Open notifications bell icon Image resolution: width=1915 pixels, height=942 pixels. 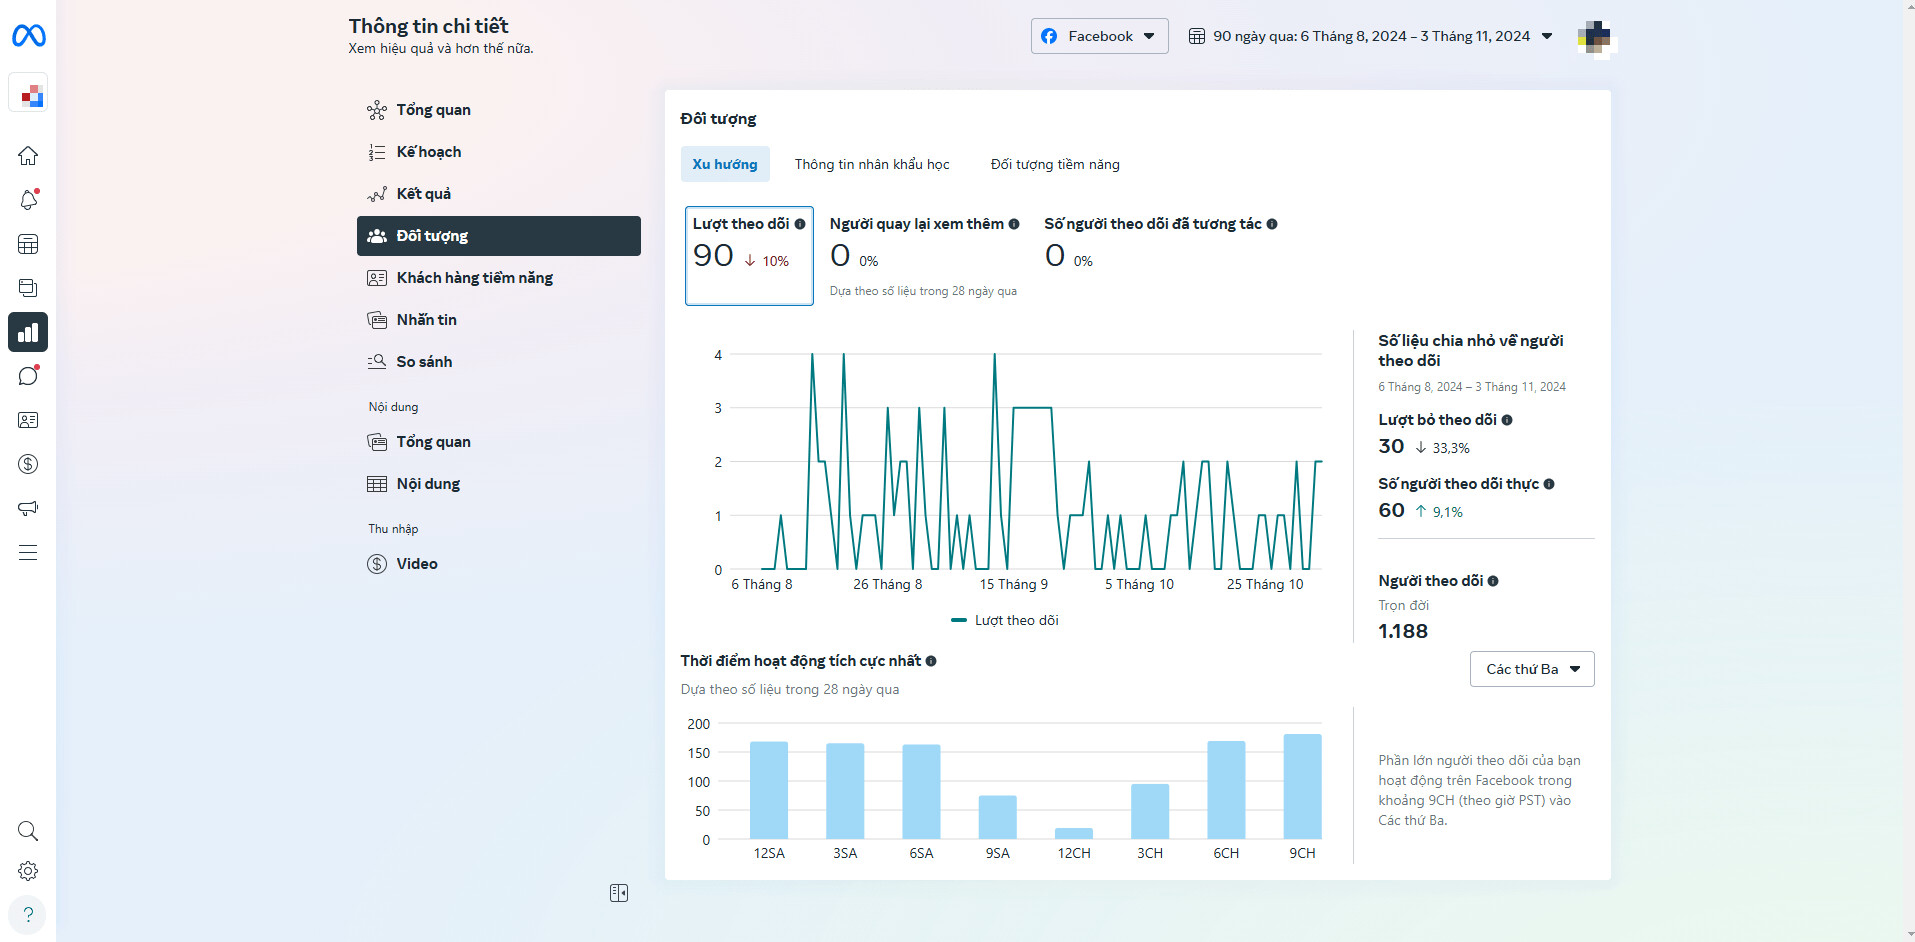(x=28, y=200)
